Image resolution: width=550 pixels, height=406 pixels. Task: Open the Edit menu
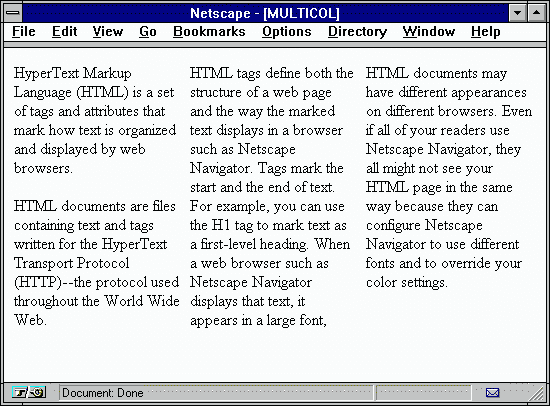(65, 32)
